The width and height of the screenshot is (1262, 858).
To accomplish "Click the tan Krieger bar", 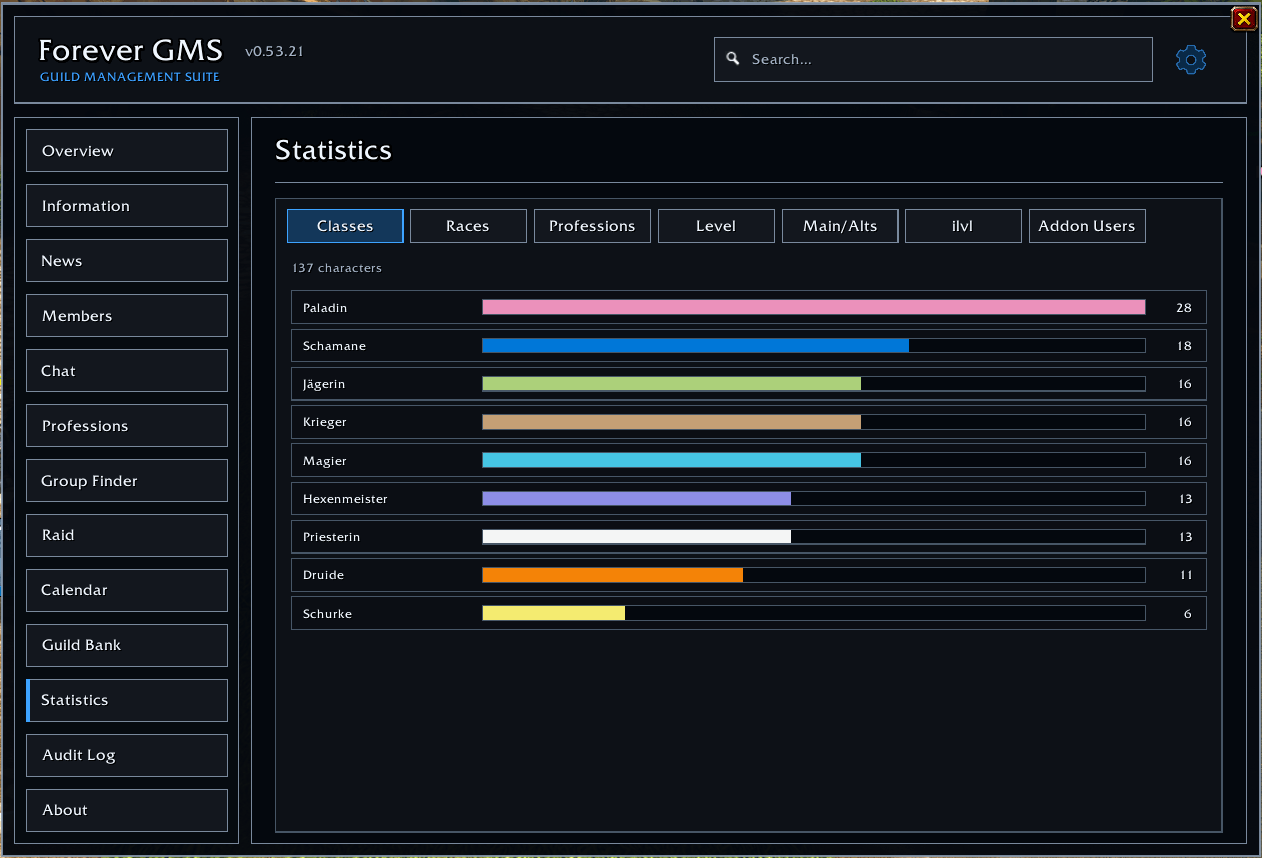I will pos(672,422).
